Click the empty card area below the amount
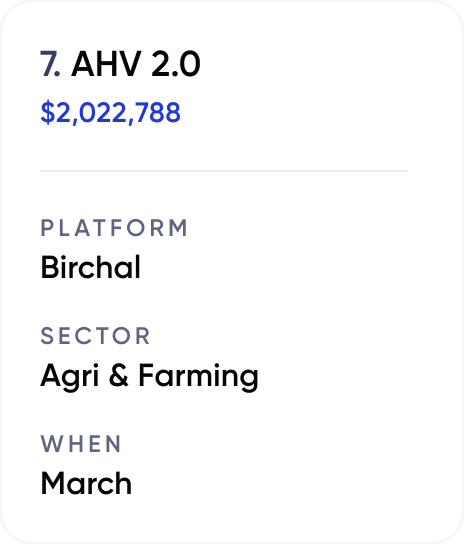464x544 pixels. tap(224, 147)
